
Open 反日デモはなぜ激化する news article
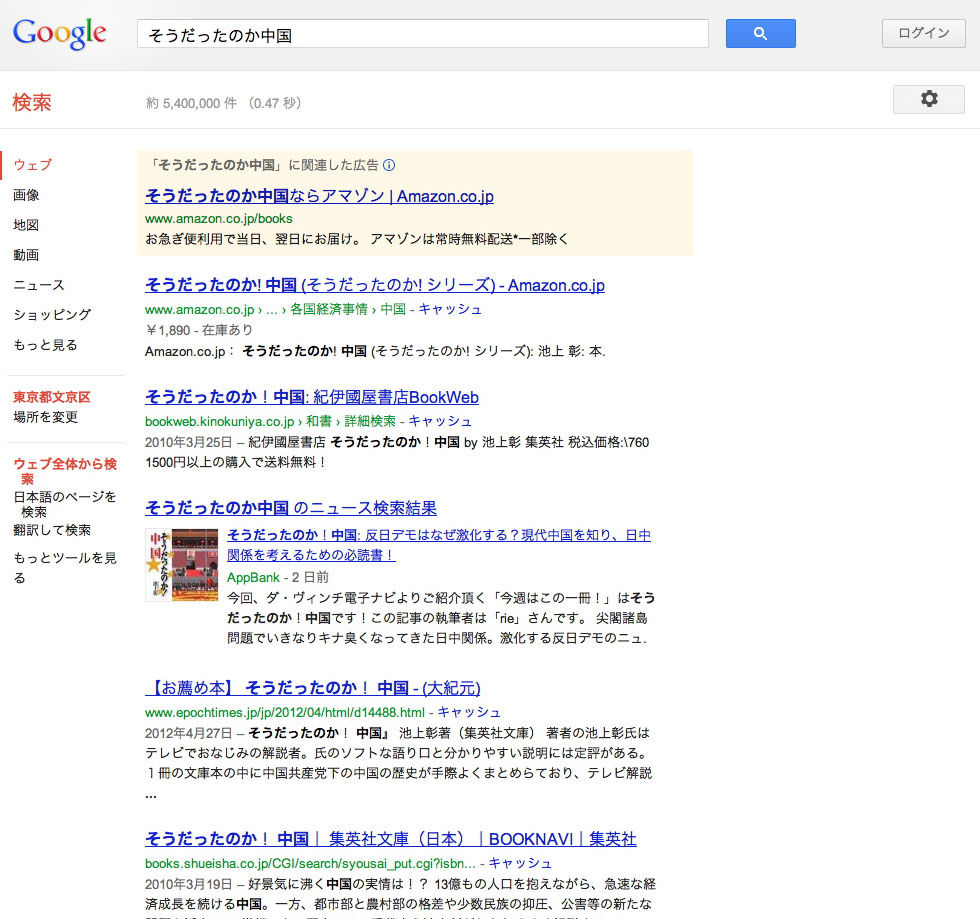click(439, 545)
